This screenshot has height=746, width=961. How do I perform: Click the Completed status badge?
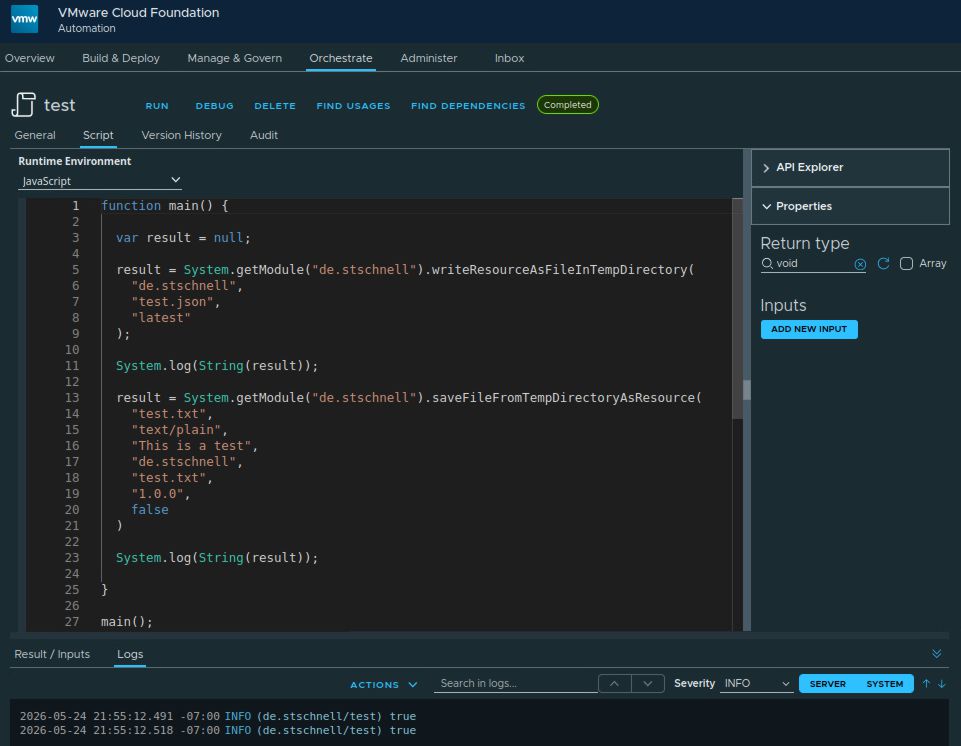pyautogui.click(x=568, y=105)
